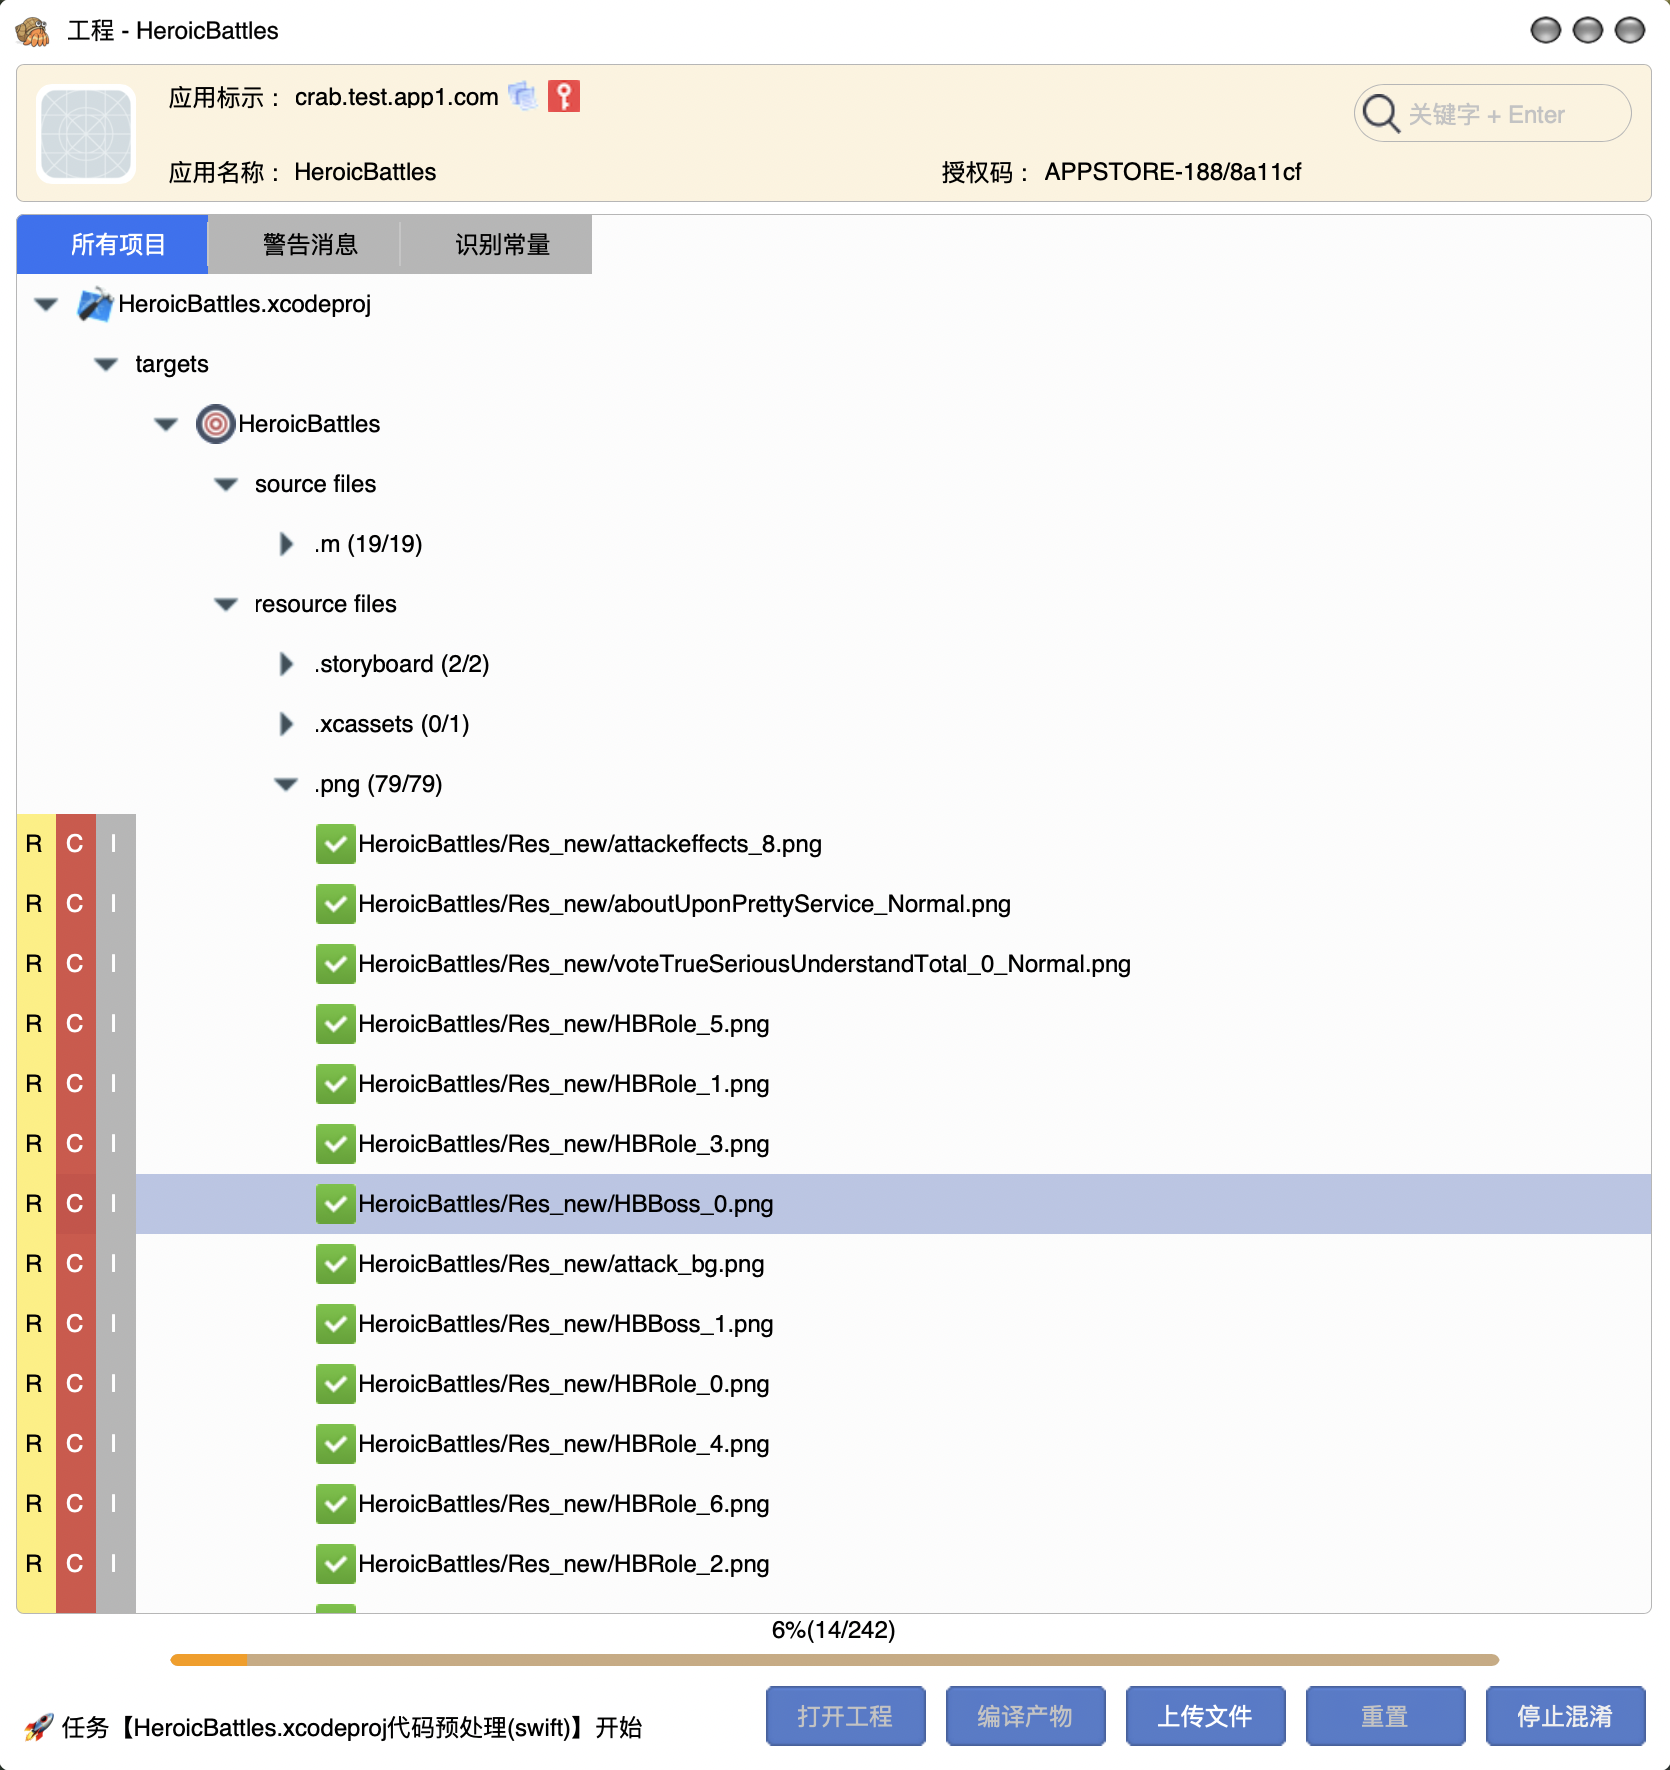This screenshot has width=1670, height=1770.
Task: Collapse the .png (79/79) group
Action: click(x=286, y=784)
